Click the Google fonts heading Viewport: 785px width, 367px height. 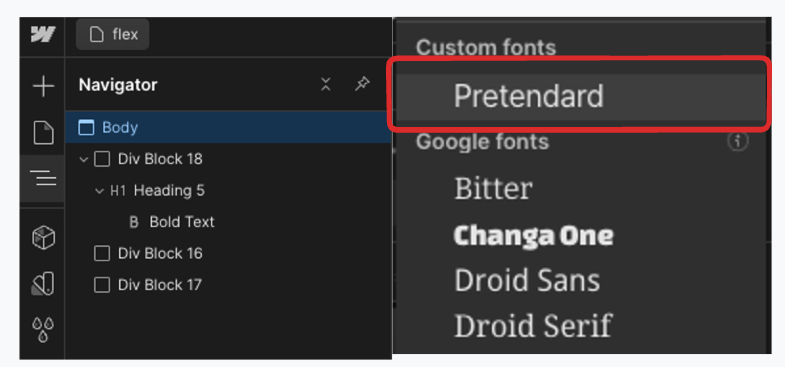point(482,142)
